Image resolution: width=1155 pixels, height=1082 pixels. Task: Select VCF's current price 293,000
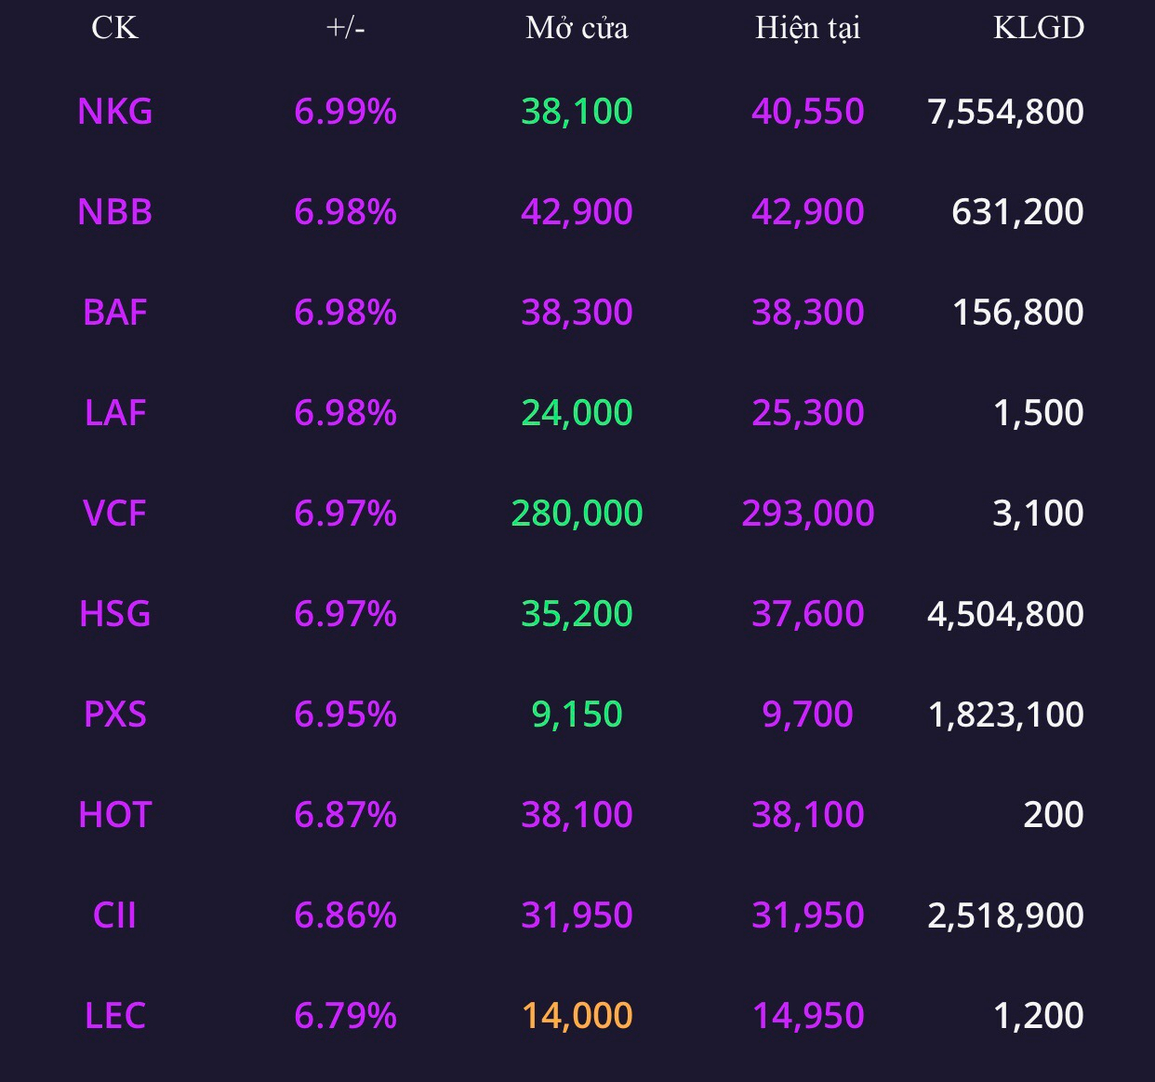(808, 513)
